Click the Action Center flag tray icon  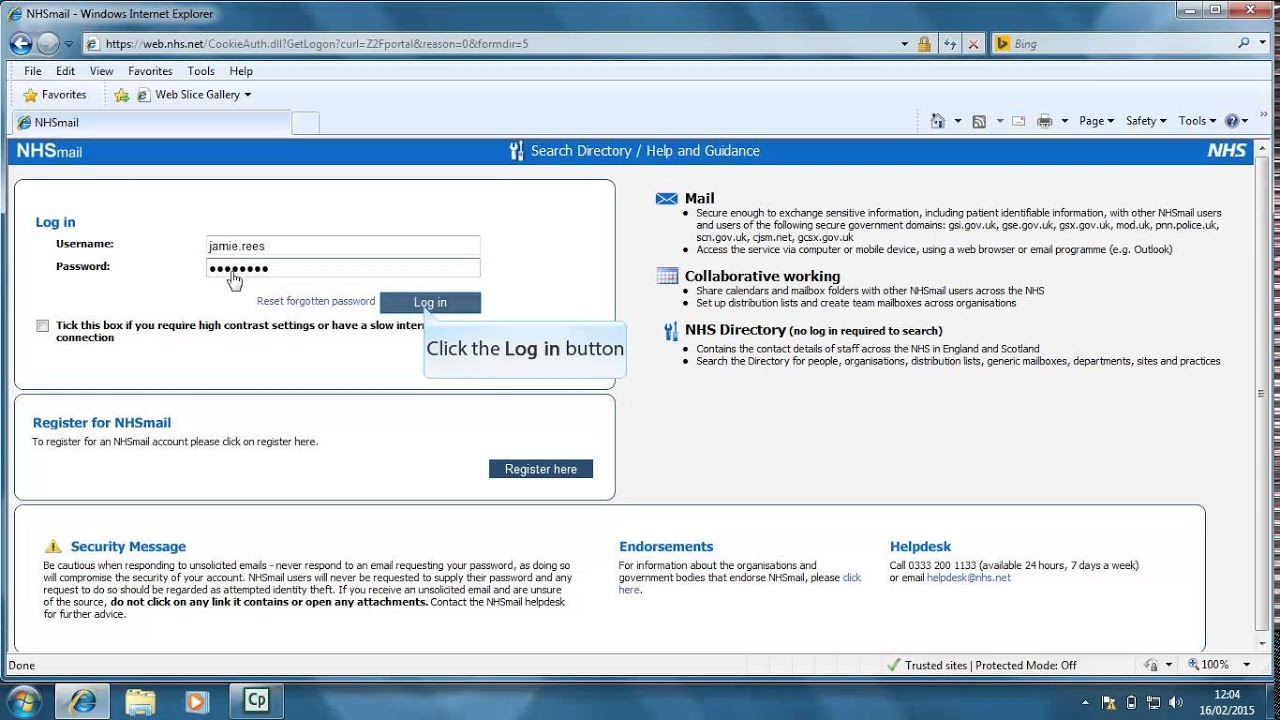[1109, 702]
